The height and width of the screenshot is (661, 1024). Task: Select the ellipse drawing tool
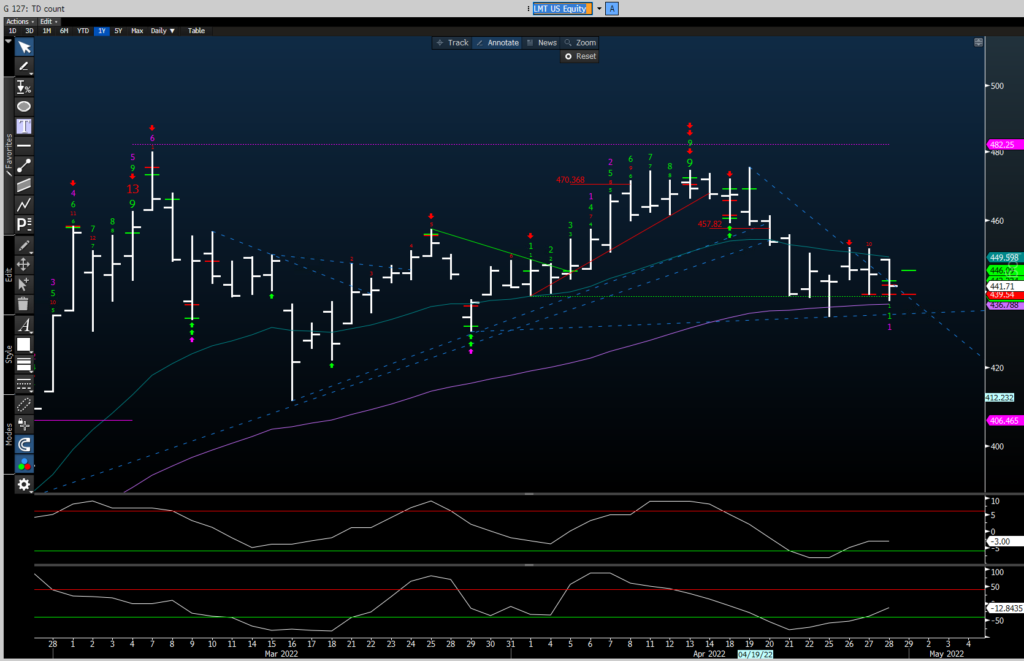[24, 106]
